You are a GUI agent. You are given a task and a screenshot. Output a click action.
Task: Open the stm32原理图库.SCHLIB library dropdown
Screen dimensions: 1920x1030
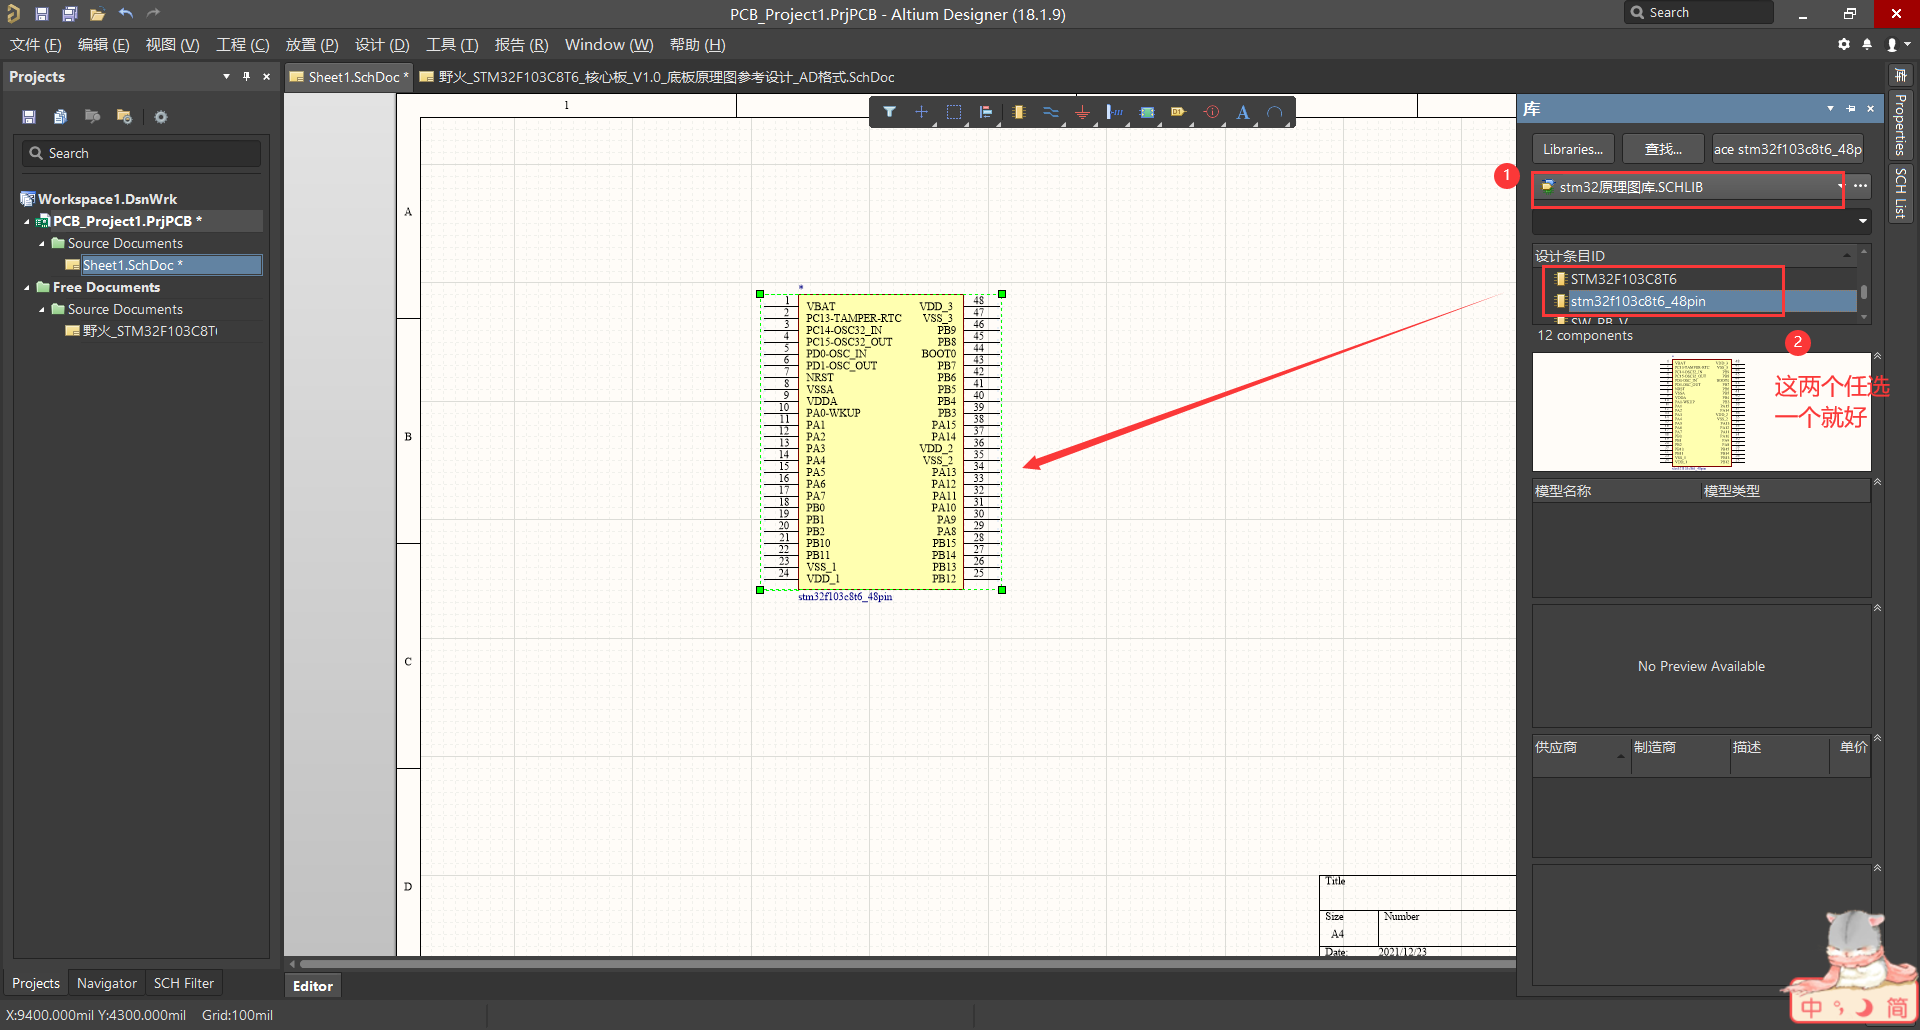(x=1840, y=187)
